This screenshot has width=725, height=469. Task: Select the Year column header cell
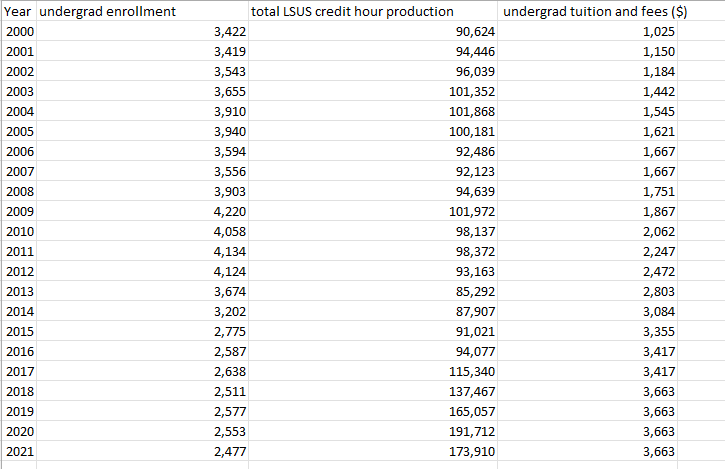[19, 11]
